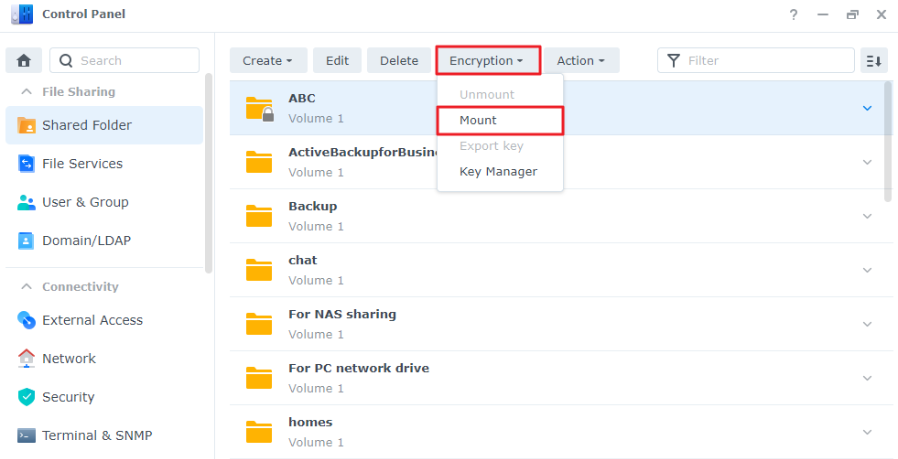
Task: Select the For PC network drive name
Action: pos(359,368)
